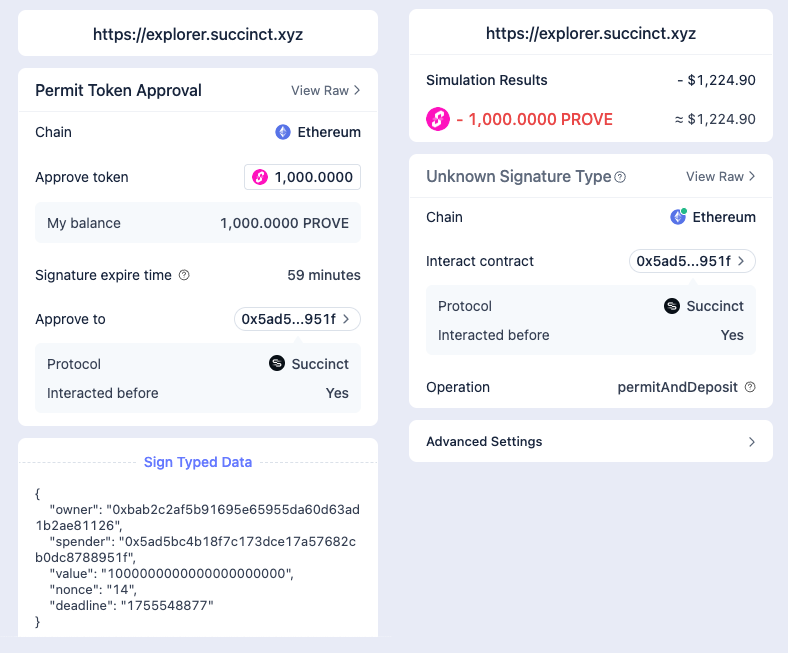Viewport: 788px width, 653px height.
Task: Click the Permit Token Approval title
Action: coord(118,90)
